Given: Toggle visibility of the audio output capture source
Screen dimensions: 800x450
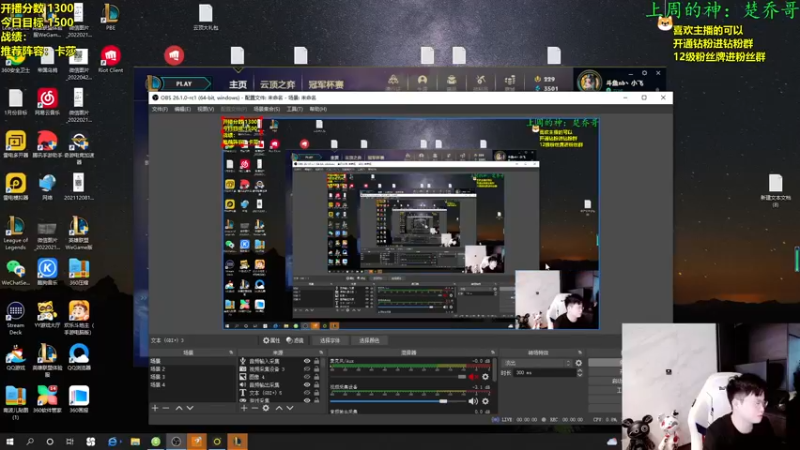Looking at the screenshot, I should 307,385.
